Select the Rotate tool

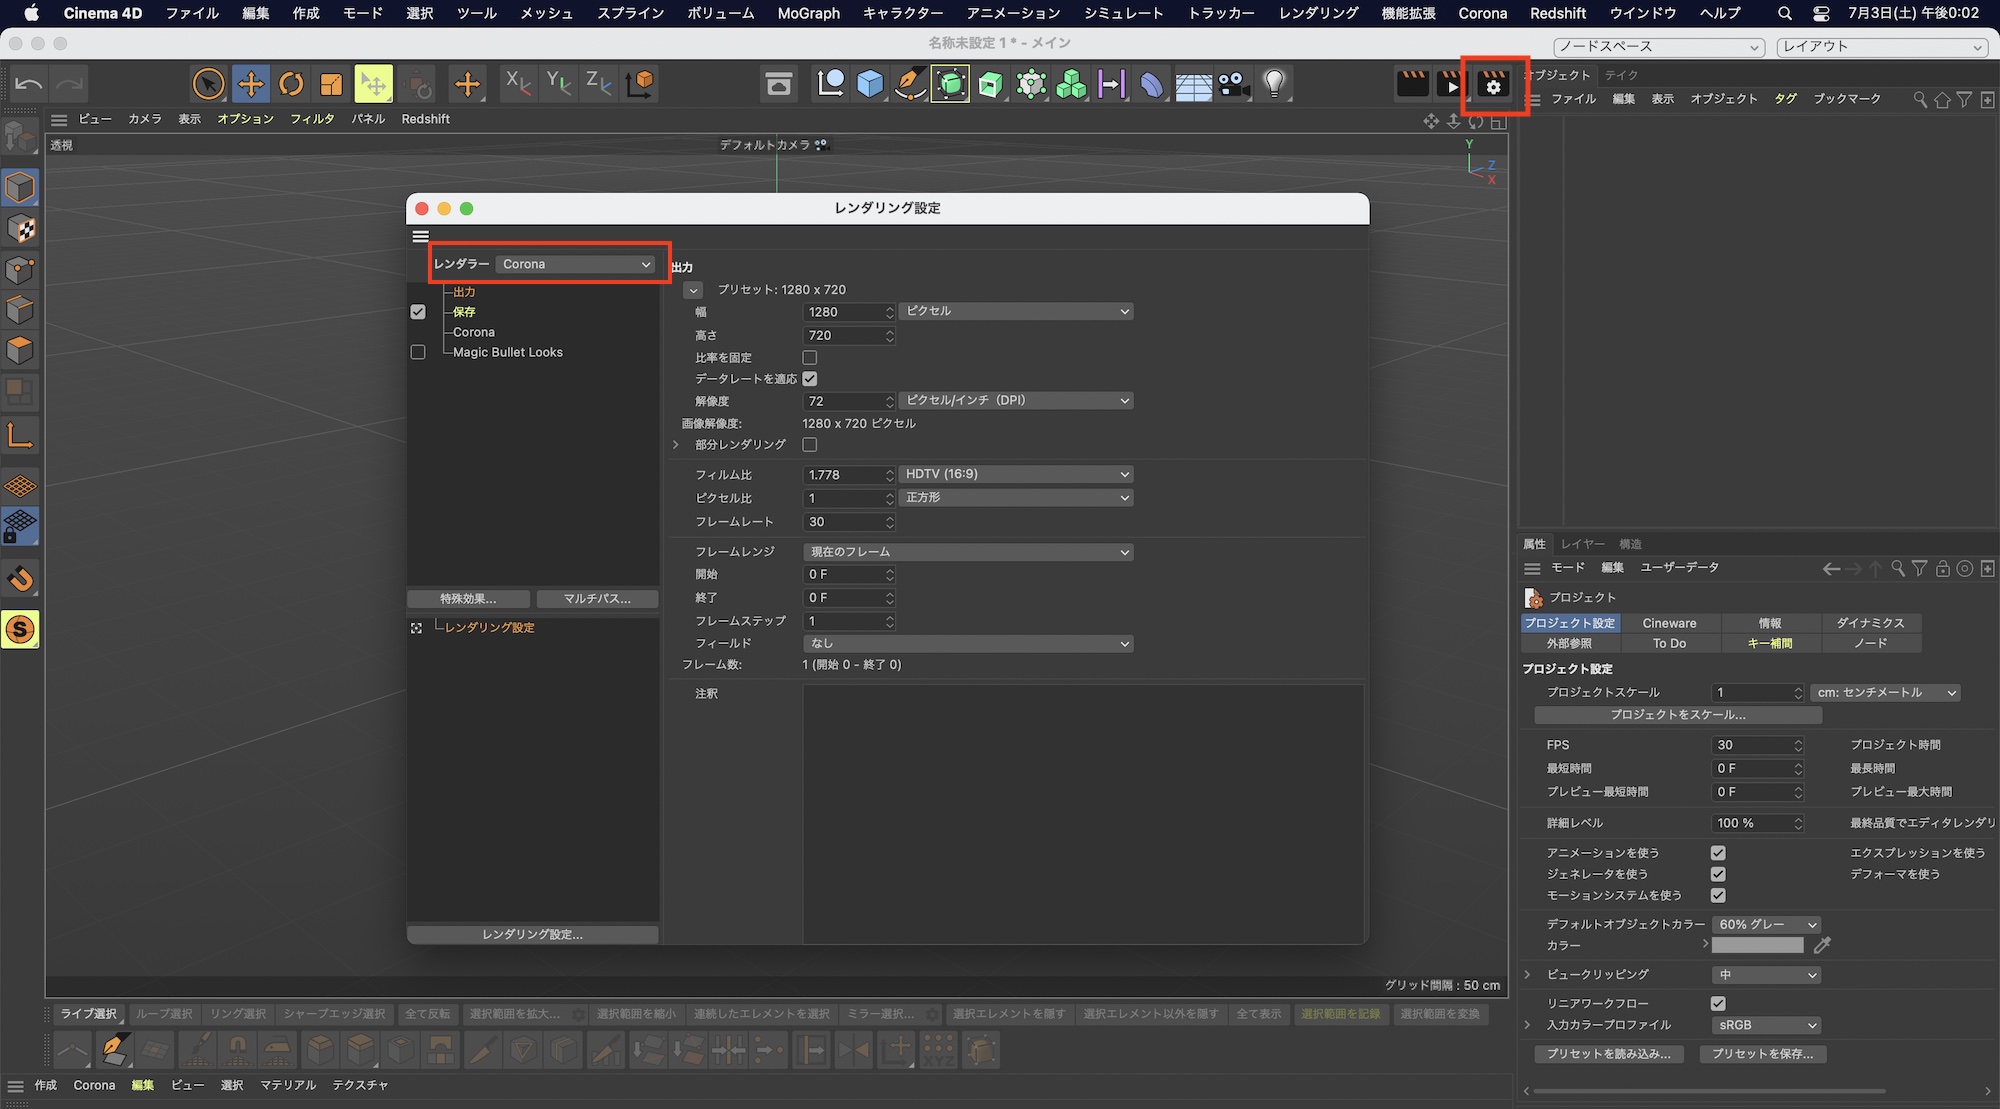click(290, 84)
